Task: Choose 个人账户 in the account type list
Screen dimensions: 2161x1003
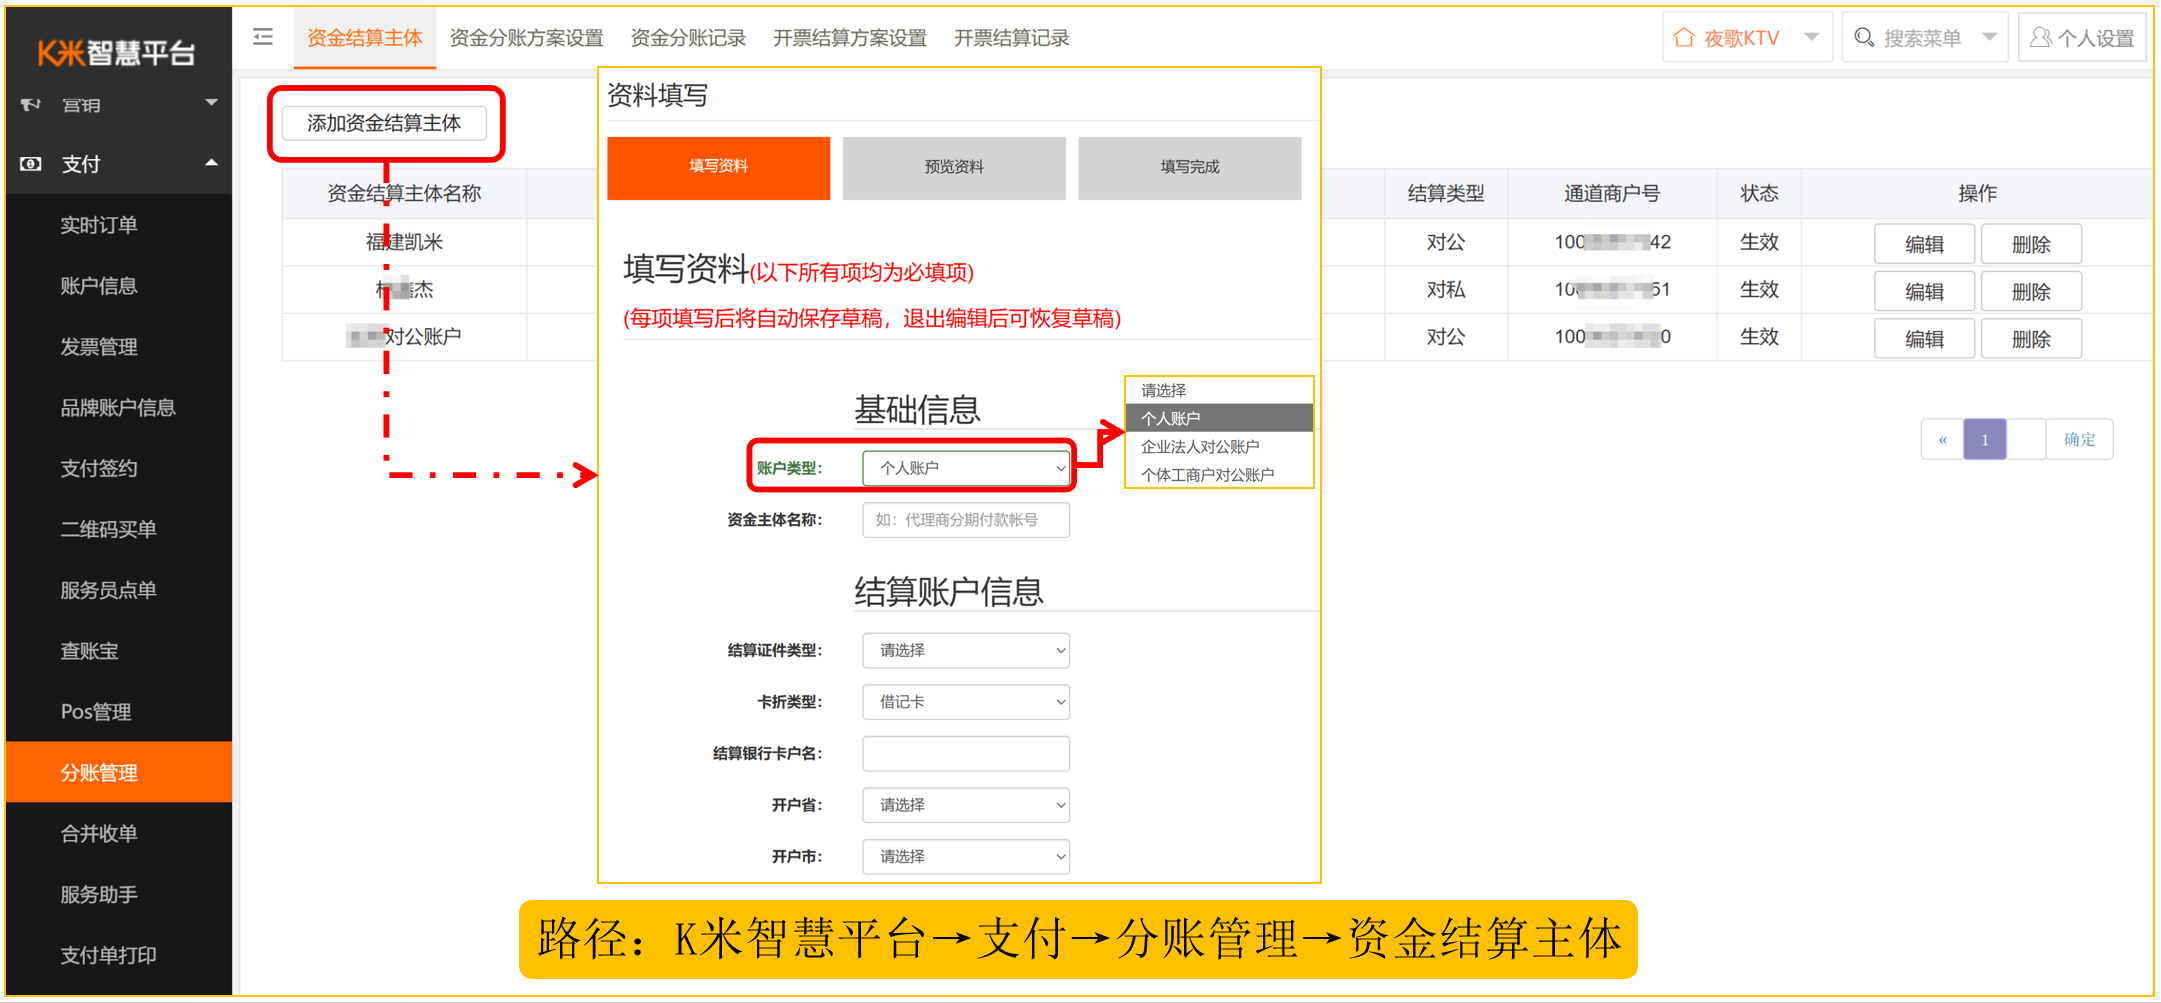Action: tap(1219, 418)
